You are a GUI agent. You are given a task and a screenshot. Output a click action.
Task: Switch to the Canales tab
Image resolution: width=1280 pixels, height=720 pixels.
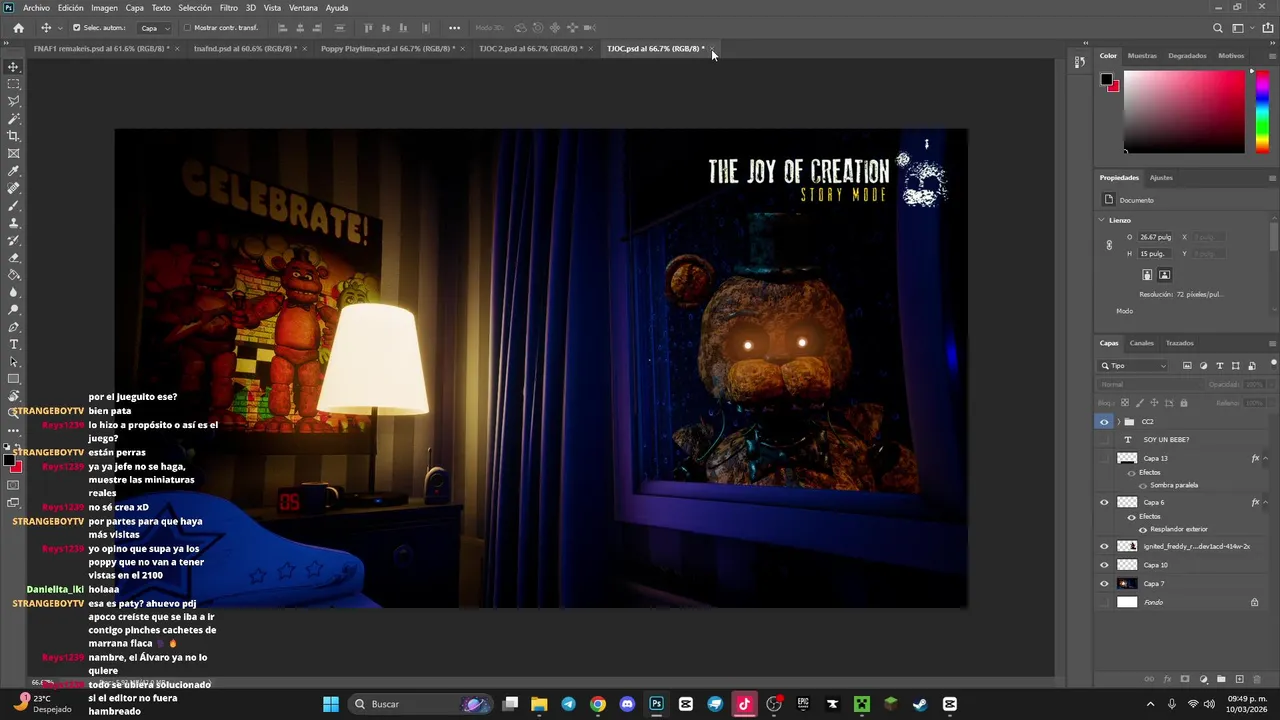pos(1141,343)
